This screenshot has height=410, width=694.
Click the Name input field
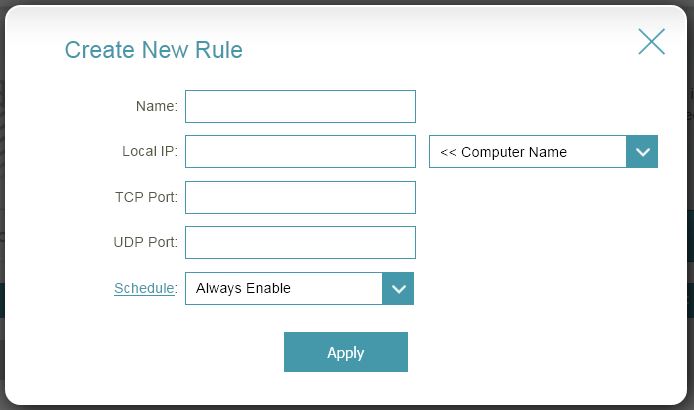click(300, 106)
